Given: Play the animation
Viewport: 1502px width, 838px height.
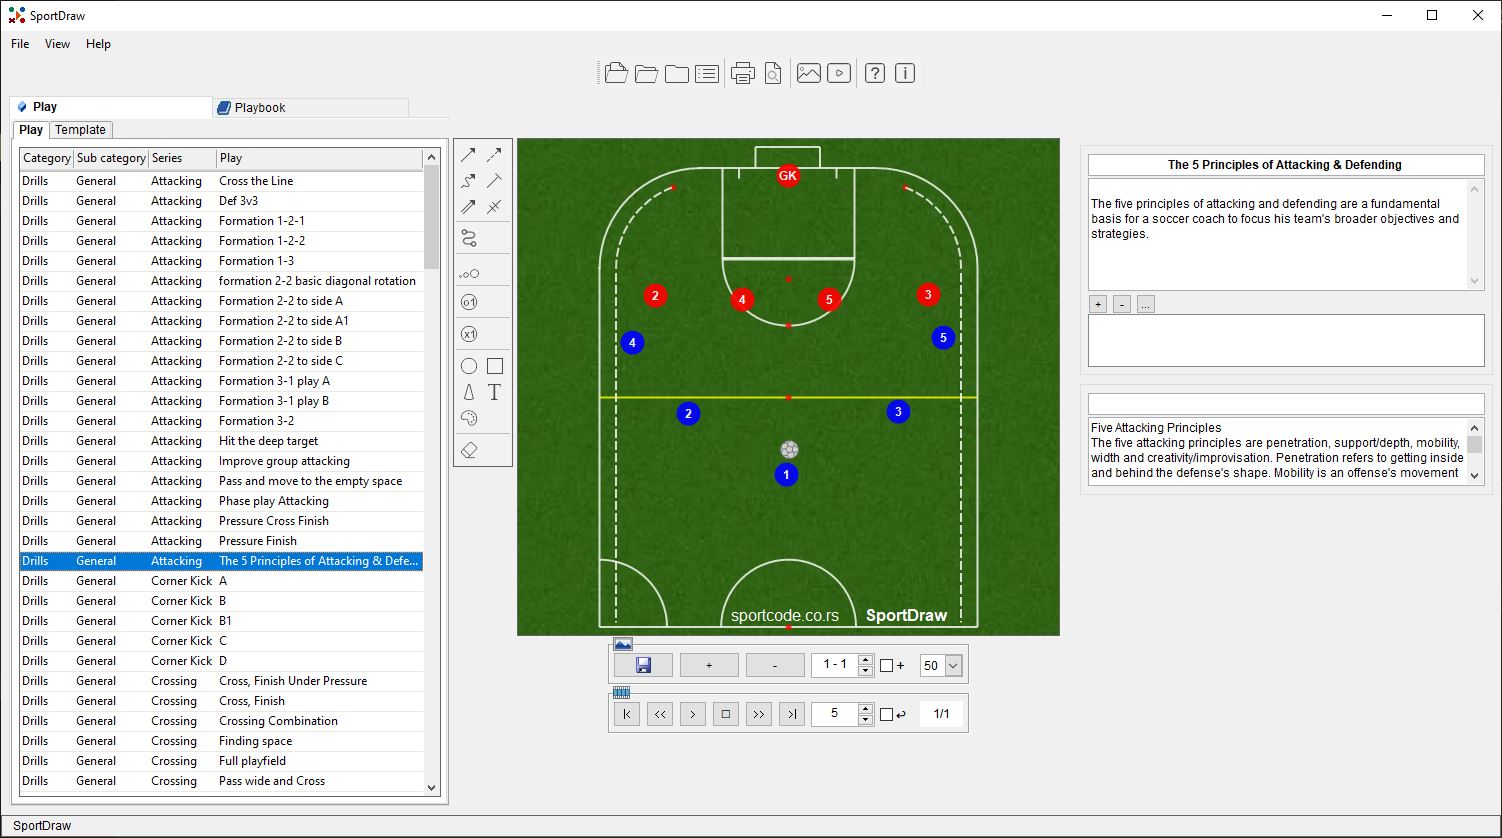Looking at the screenshot, I should point(693,714).
